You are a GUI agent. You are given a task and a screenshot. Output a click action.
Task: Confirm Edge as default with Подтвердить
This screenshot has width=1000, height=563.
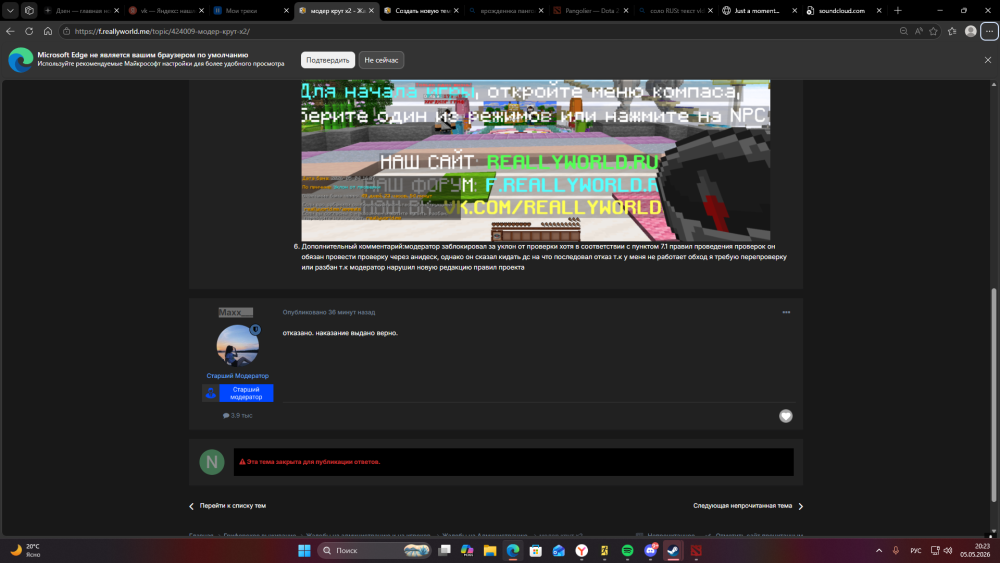(x=328, y=60)
